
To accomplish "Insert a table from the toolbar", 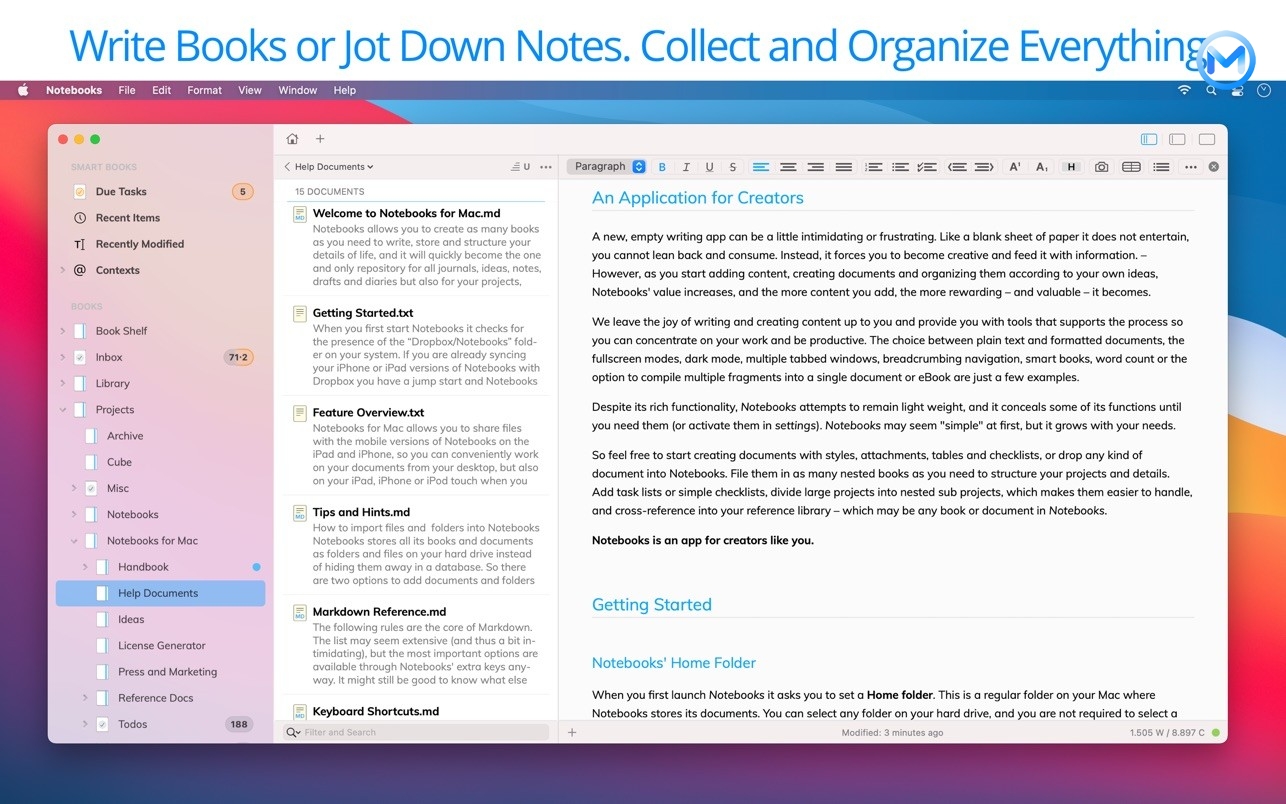I will [1131, 167].
